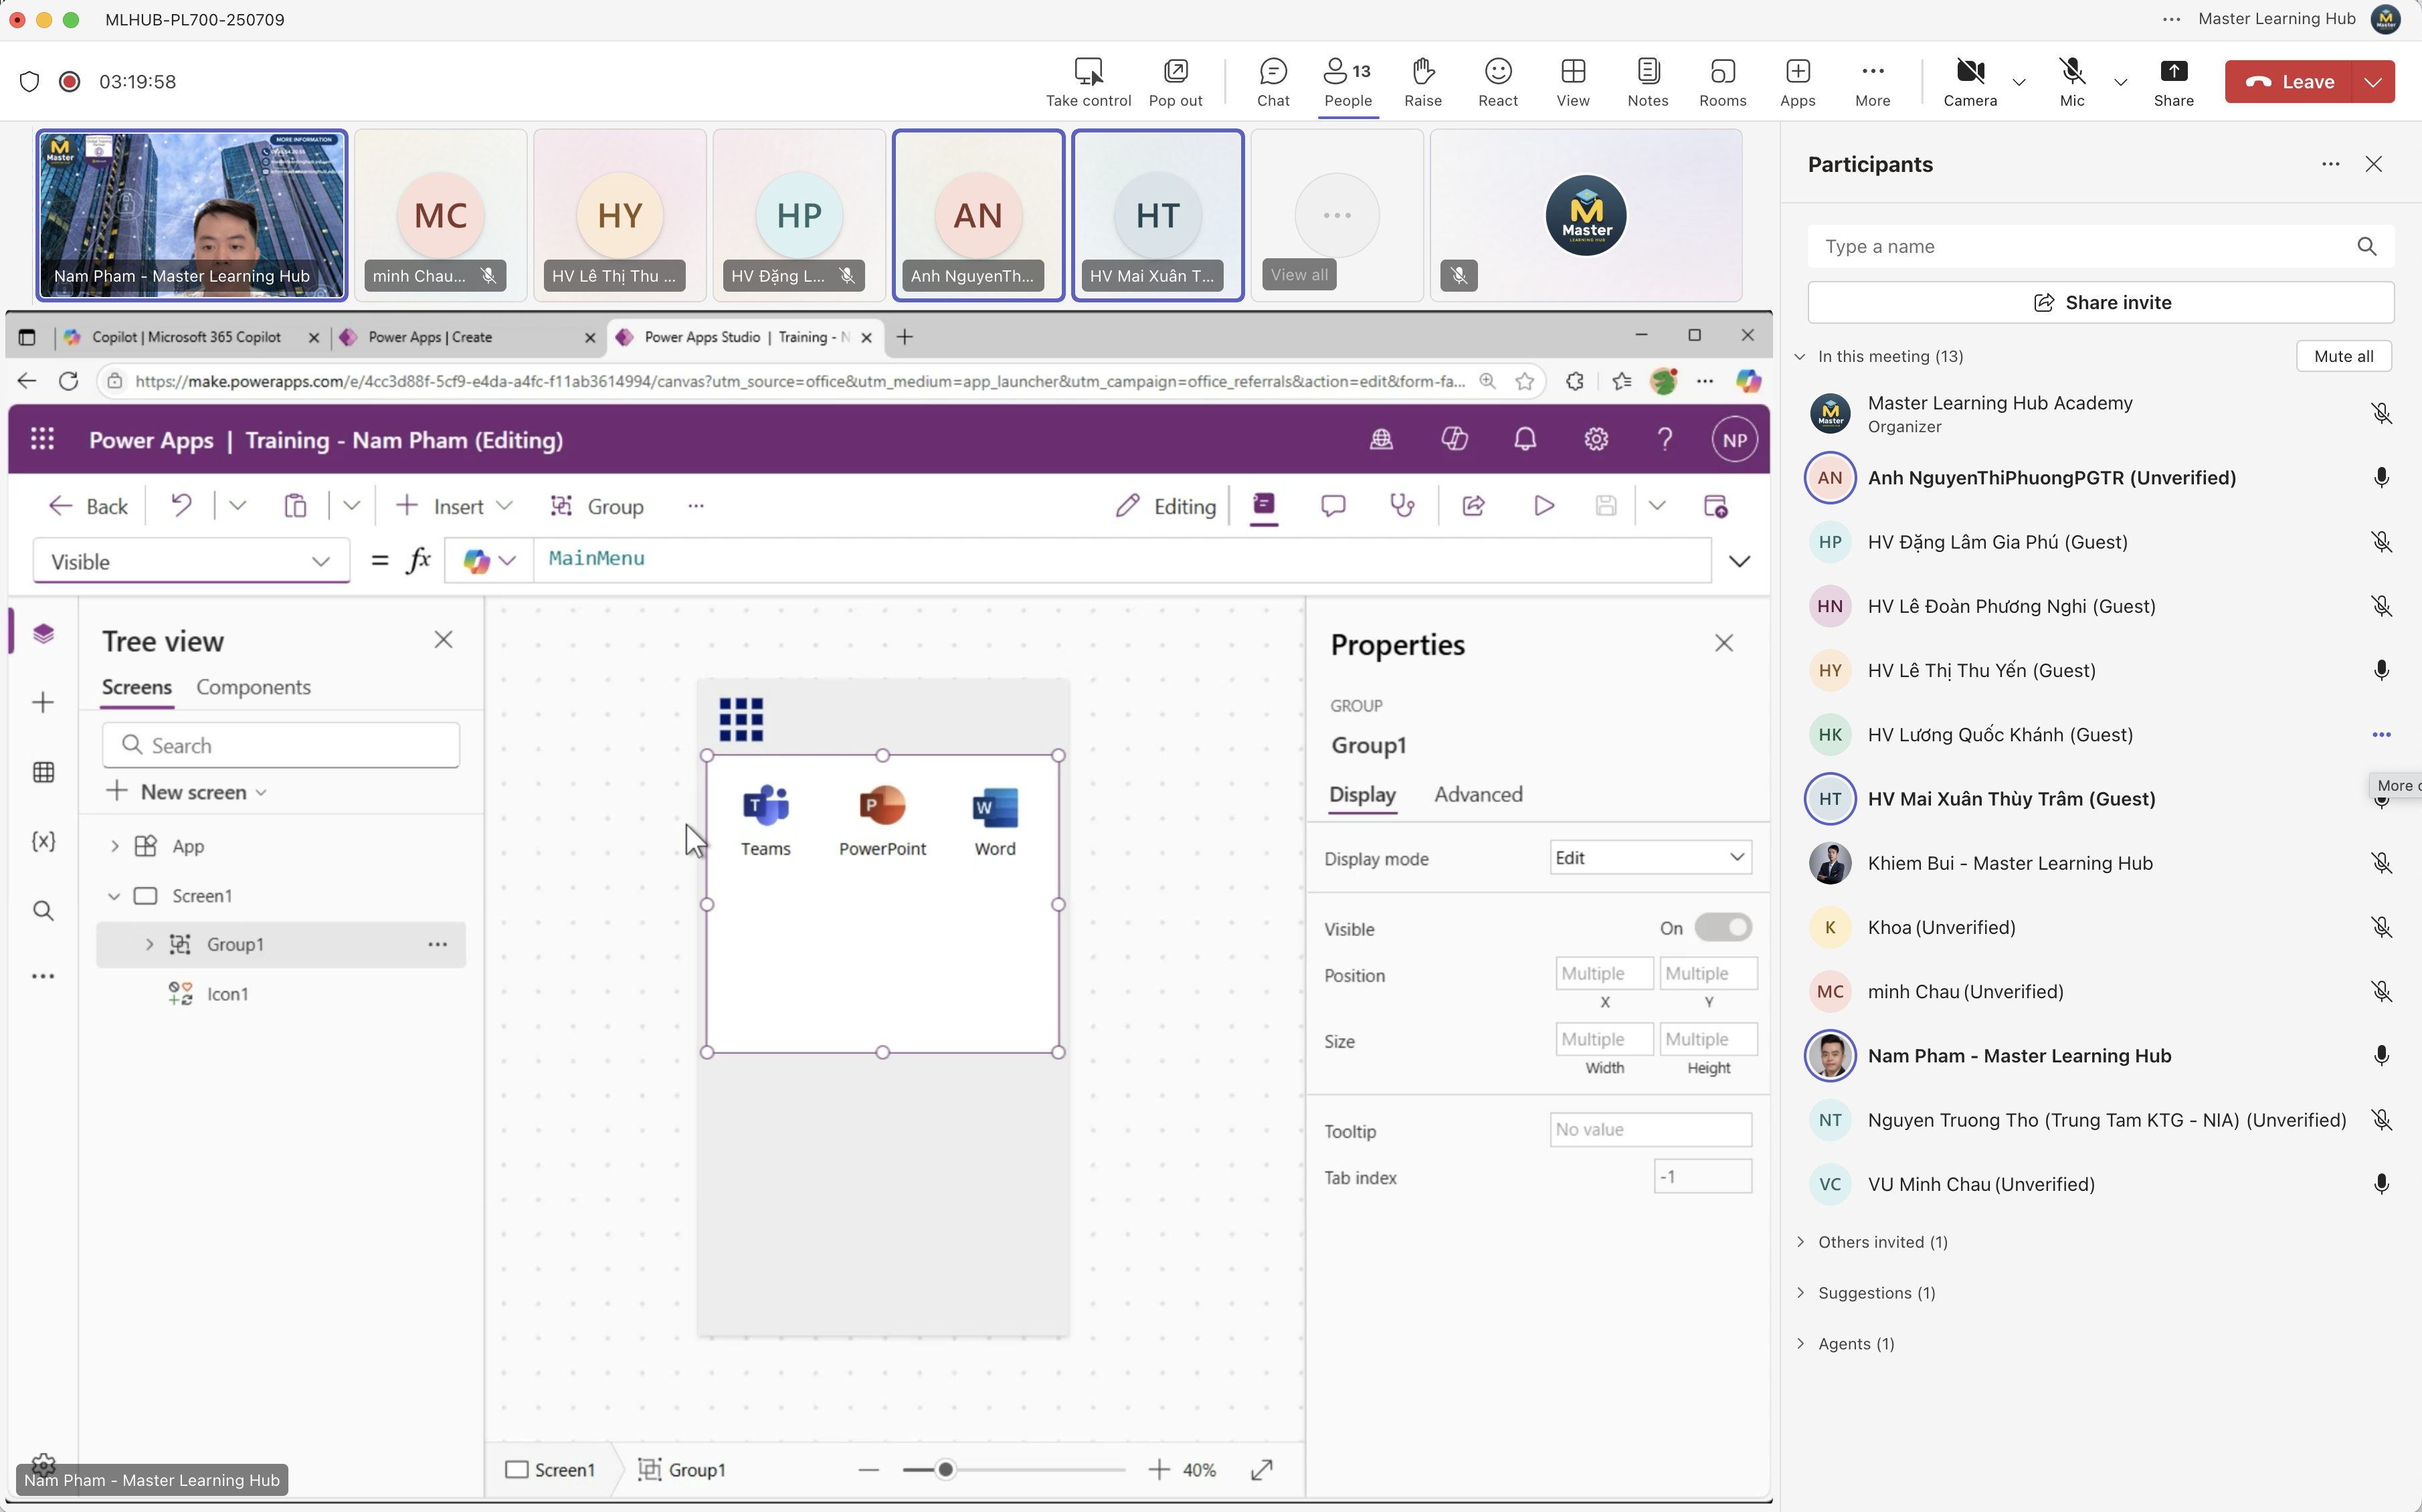Click the Insert plus icon in the left rail

[43, 702]
